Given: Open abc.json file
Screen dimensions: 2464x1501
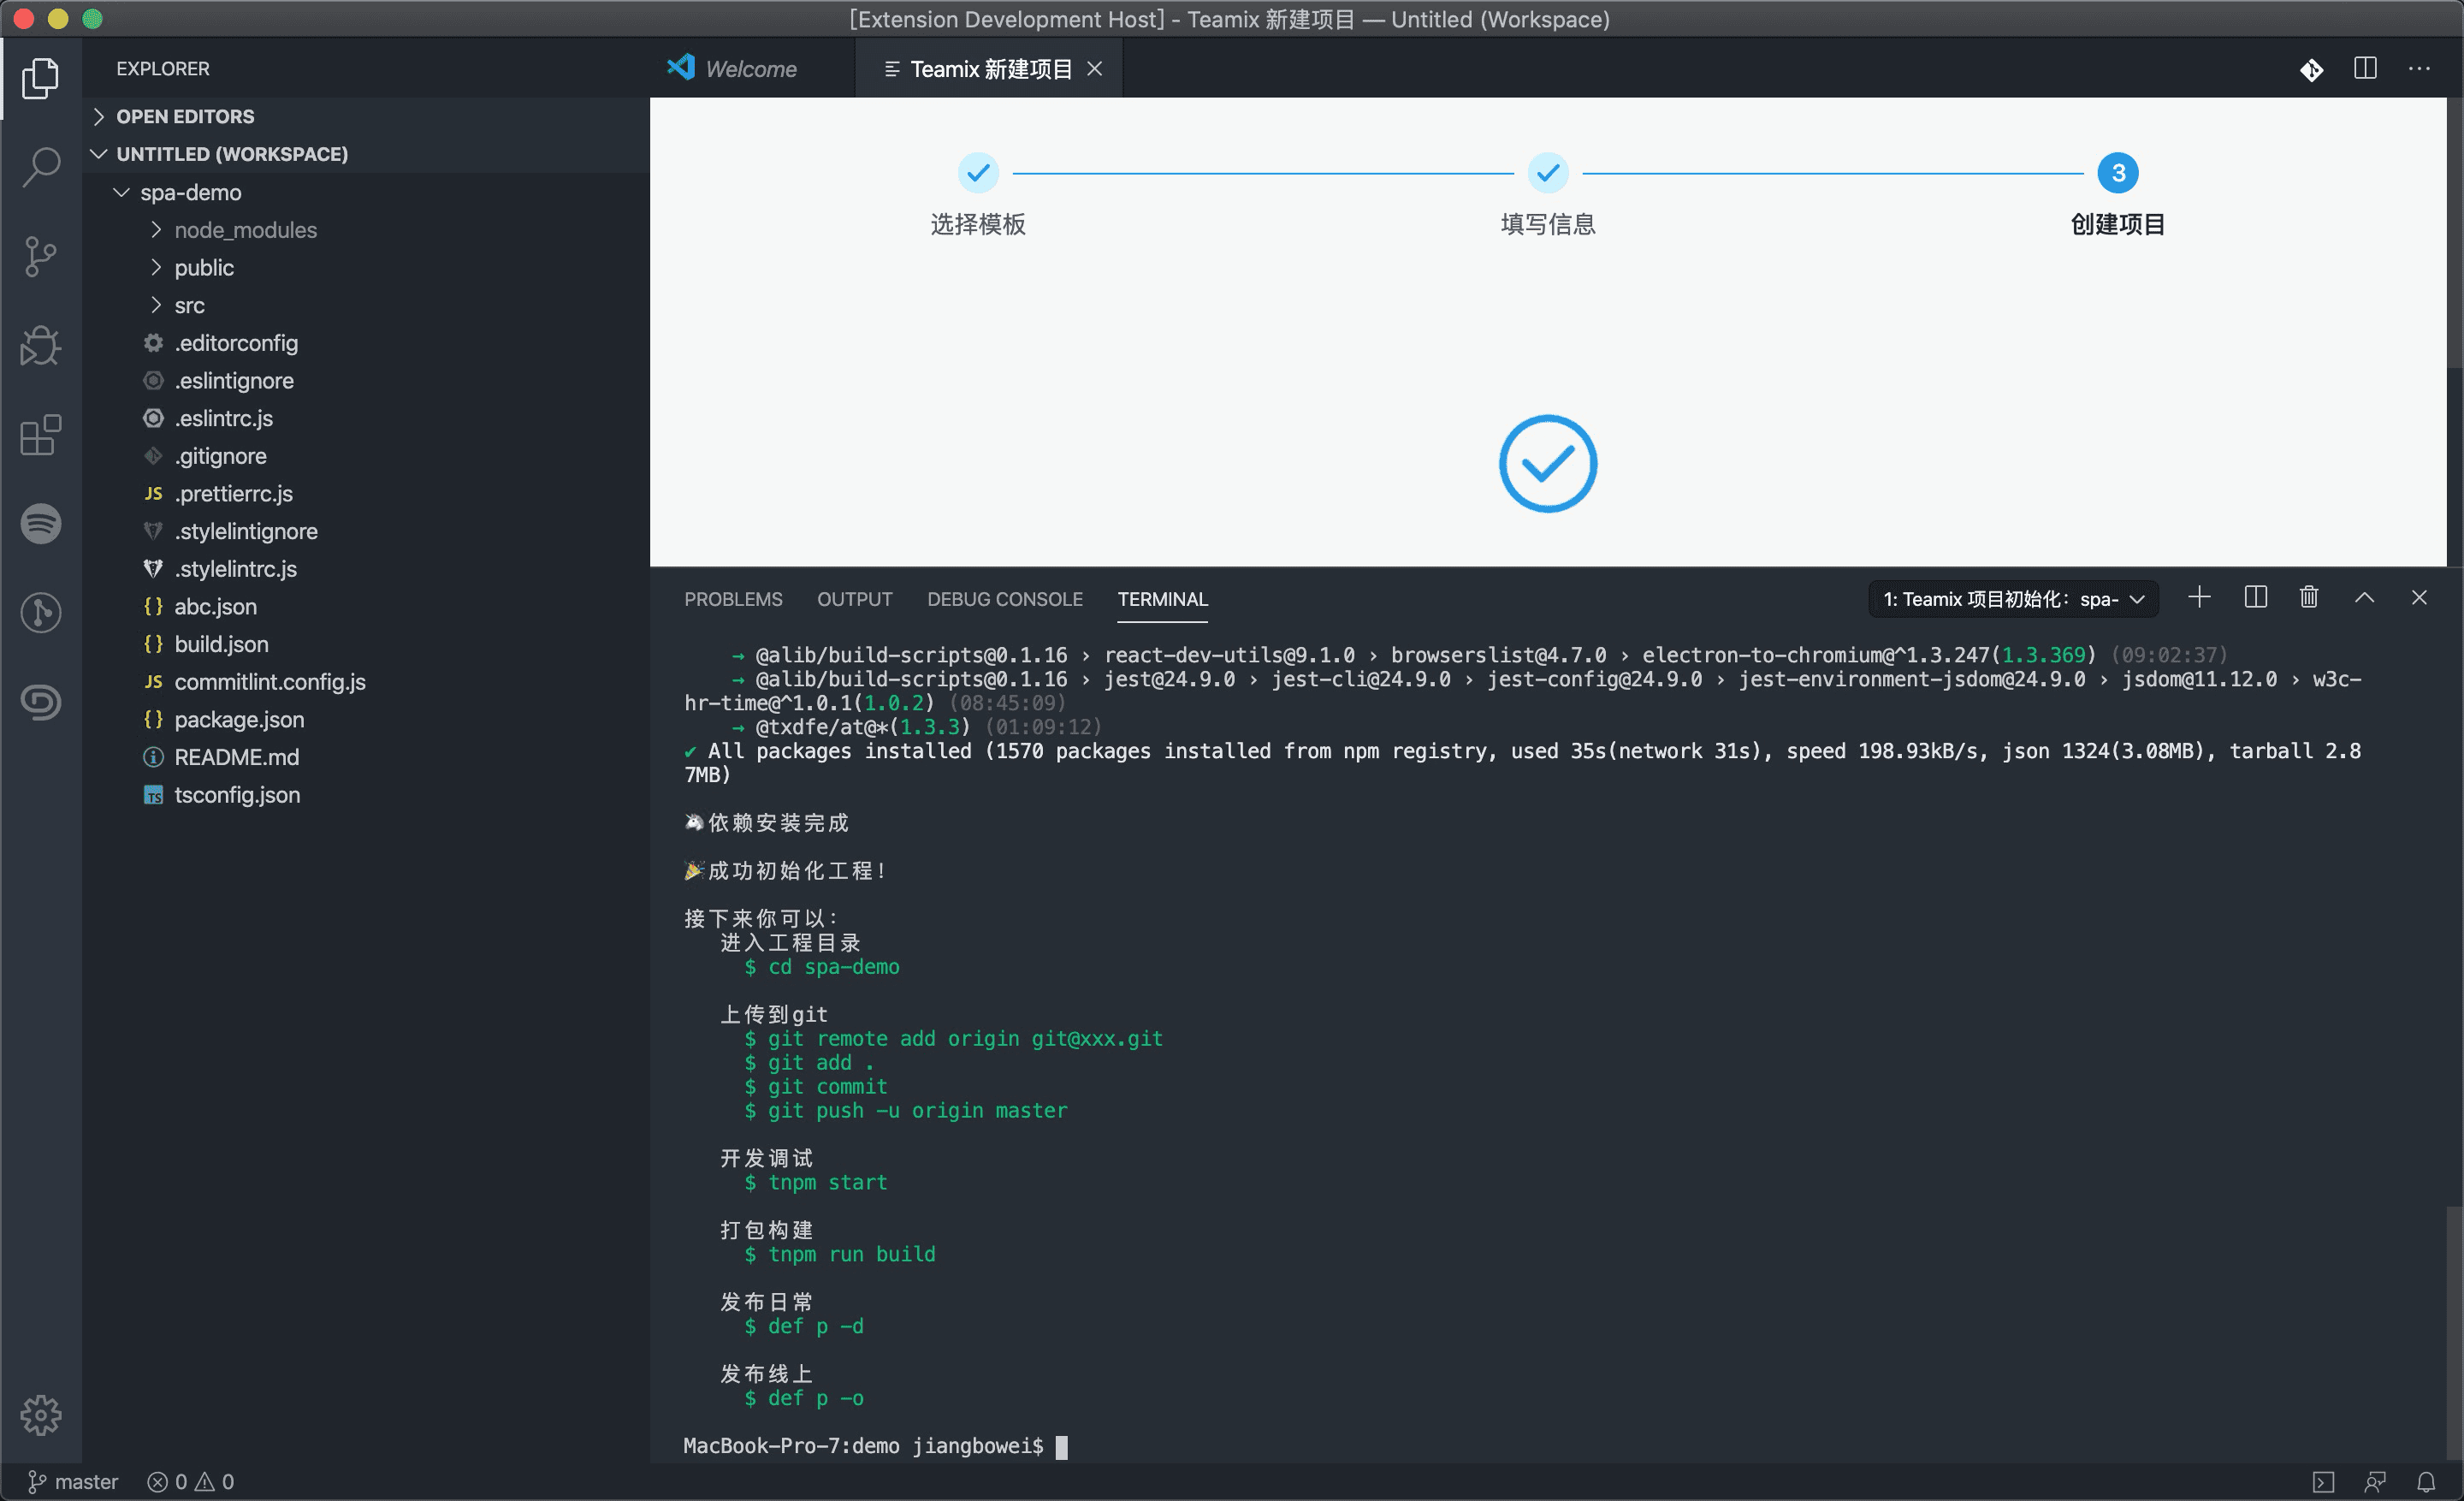Looking at the screenshot, I should click(x=366, y=607).
